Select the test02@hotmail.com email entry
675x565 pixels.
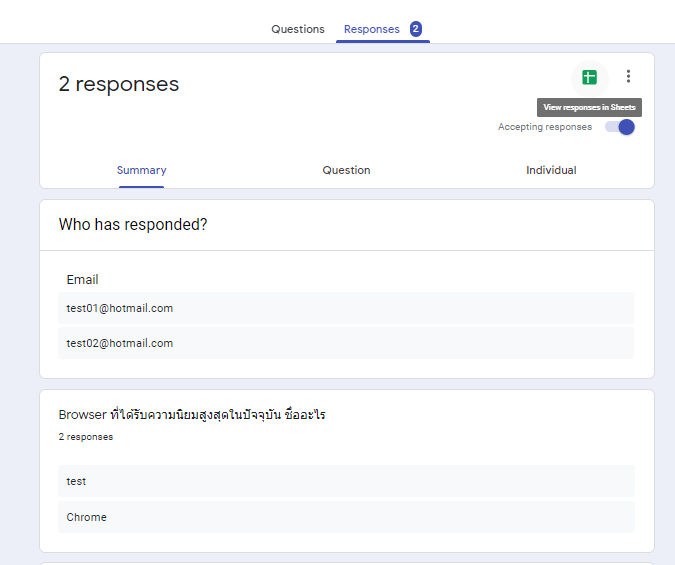point(120,343)
